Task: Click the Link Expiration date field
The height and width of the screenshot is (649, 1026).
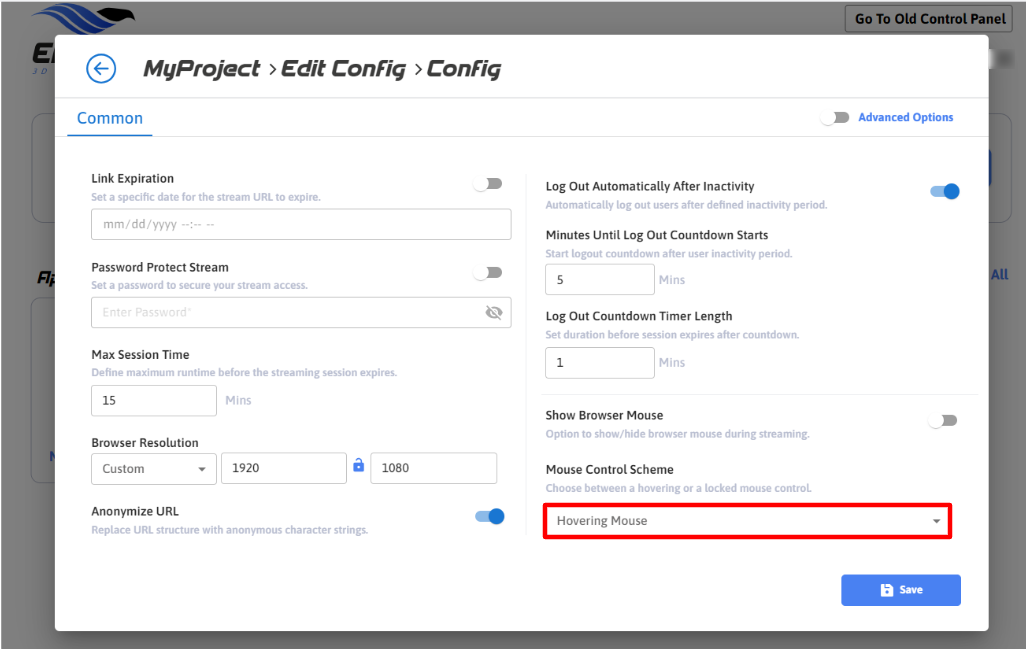Action: pos(301,224)
